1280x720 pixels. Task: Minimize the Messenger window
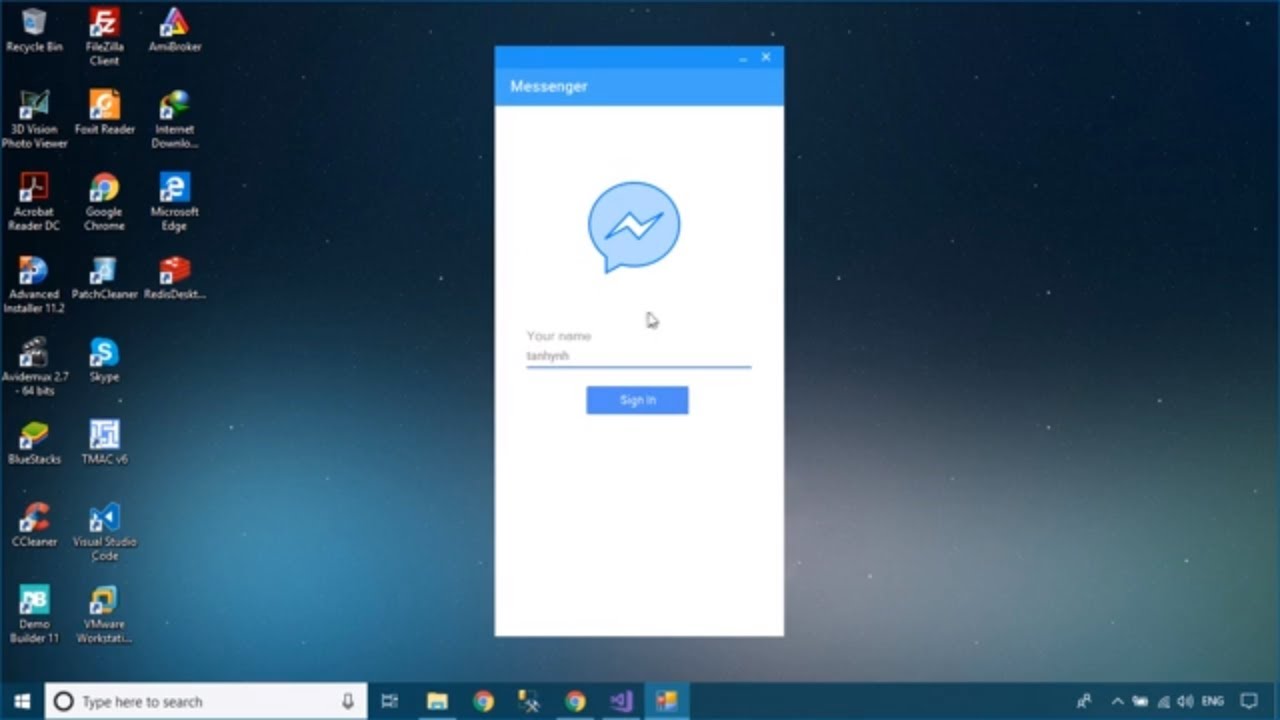[743, 58]
